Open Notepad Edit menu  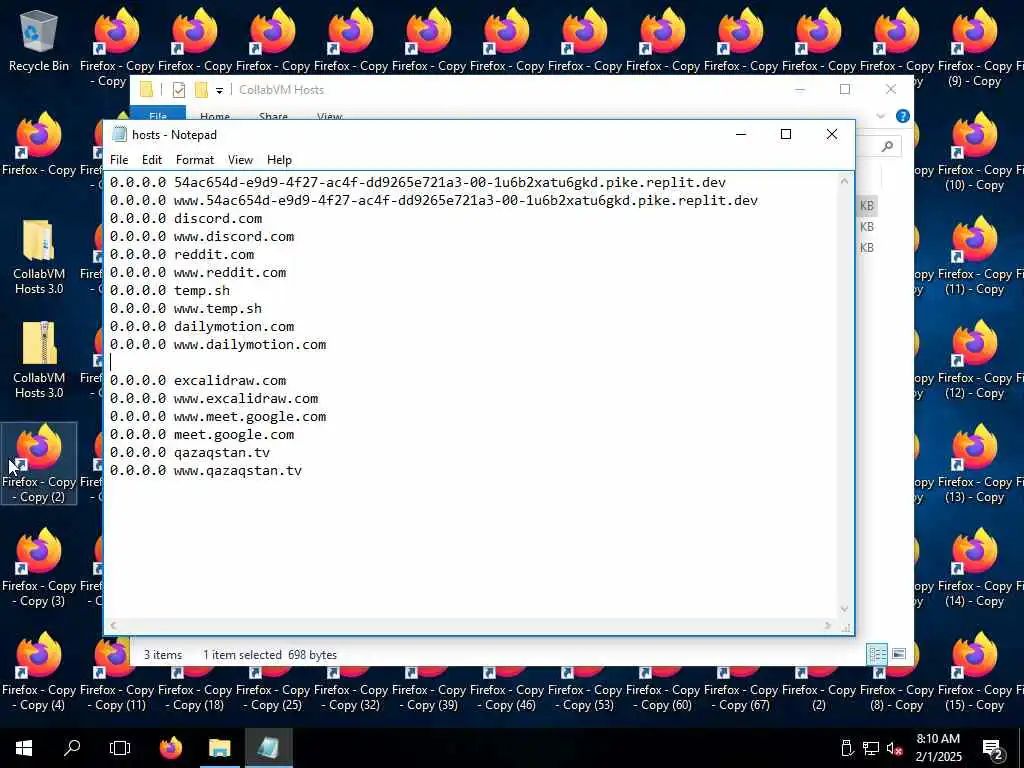click(152, 160)
